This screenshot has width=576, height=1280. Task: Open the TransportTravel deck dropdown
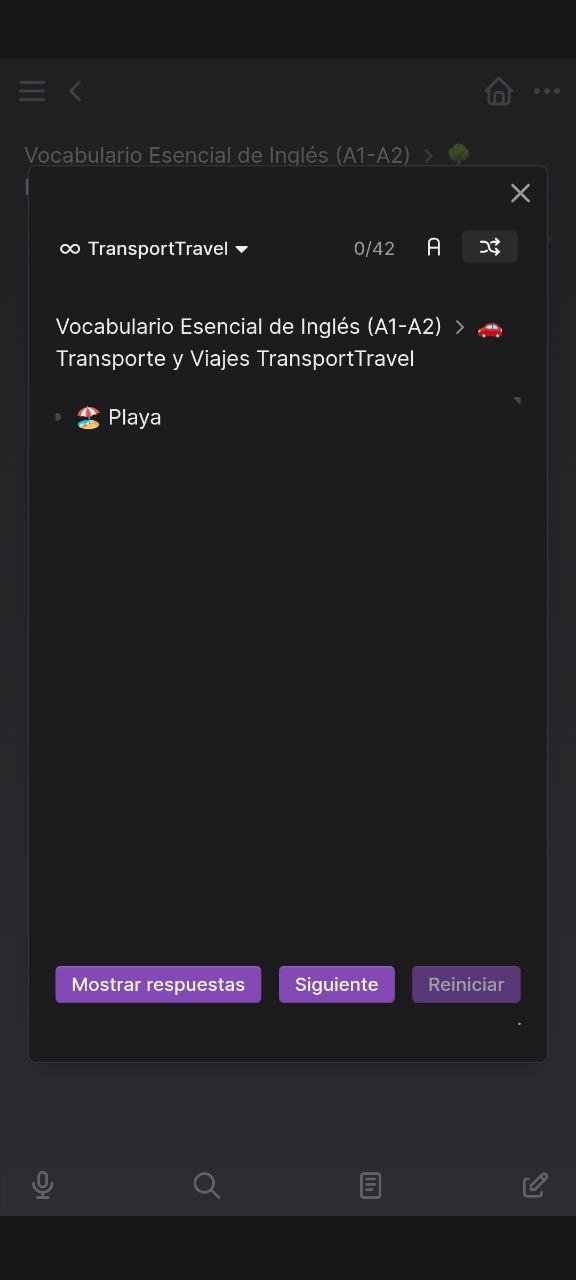tap(154, 248)
